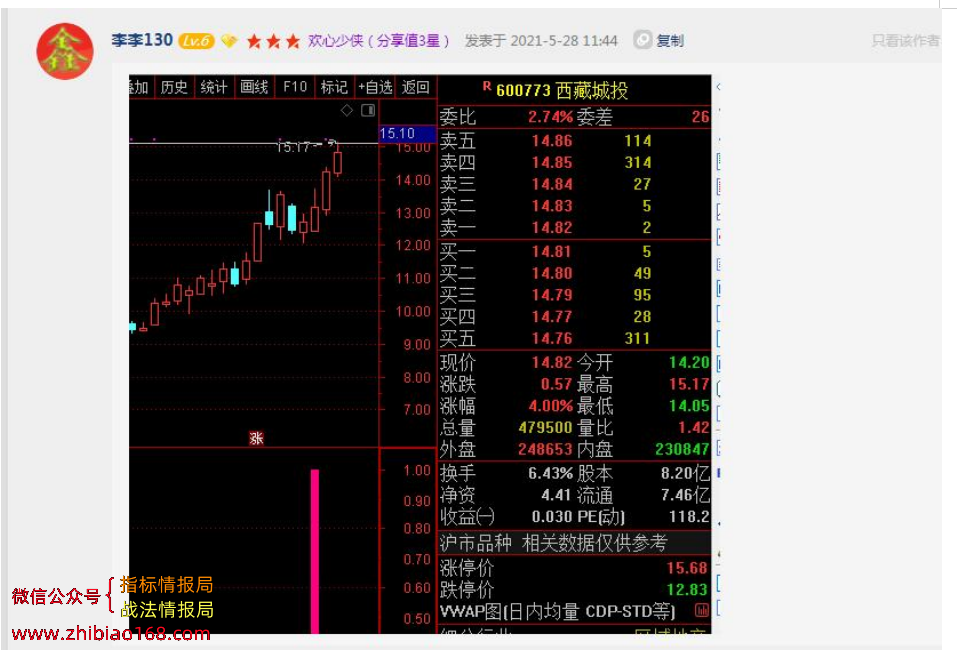Screen dimensions: 957x650
Task: Click 只看该作者 filter link
Action: (x=906, y=41)
